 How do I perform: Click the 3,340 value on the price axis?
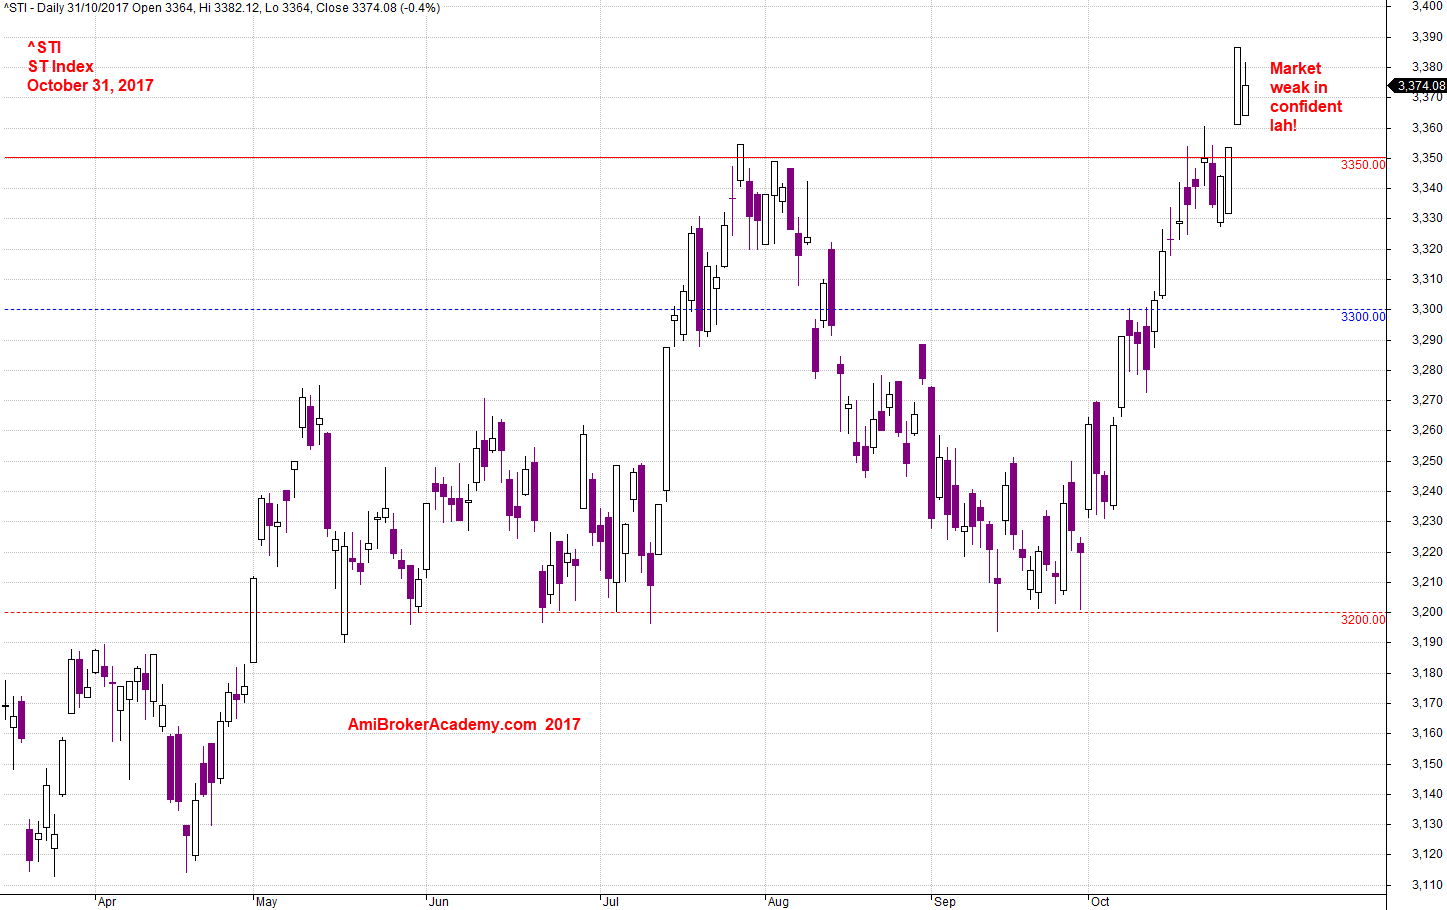click(x=1427, y=188)
